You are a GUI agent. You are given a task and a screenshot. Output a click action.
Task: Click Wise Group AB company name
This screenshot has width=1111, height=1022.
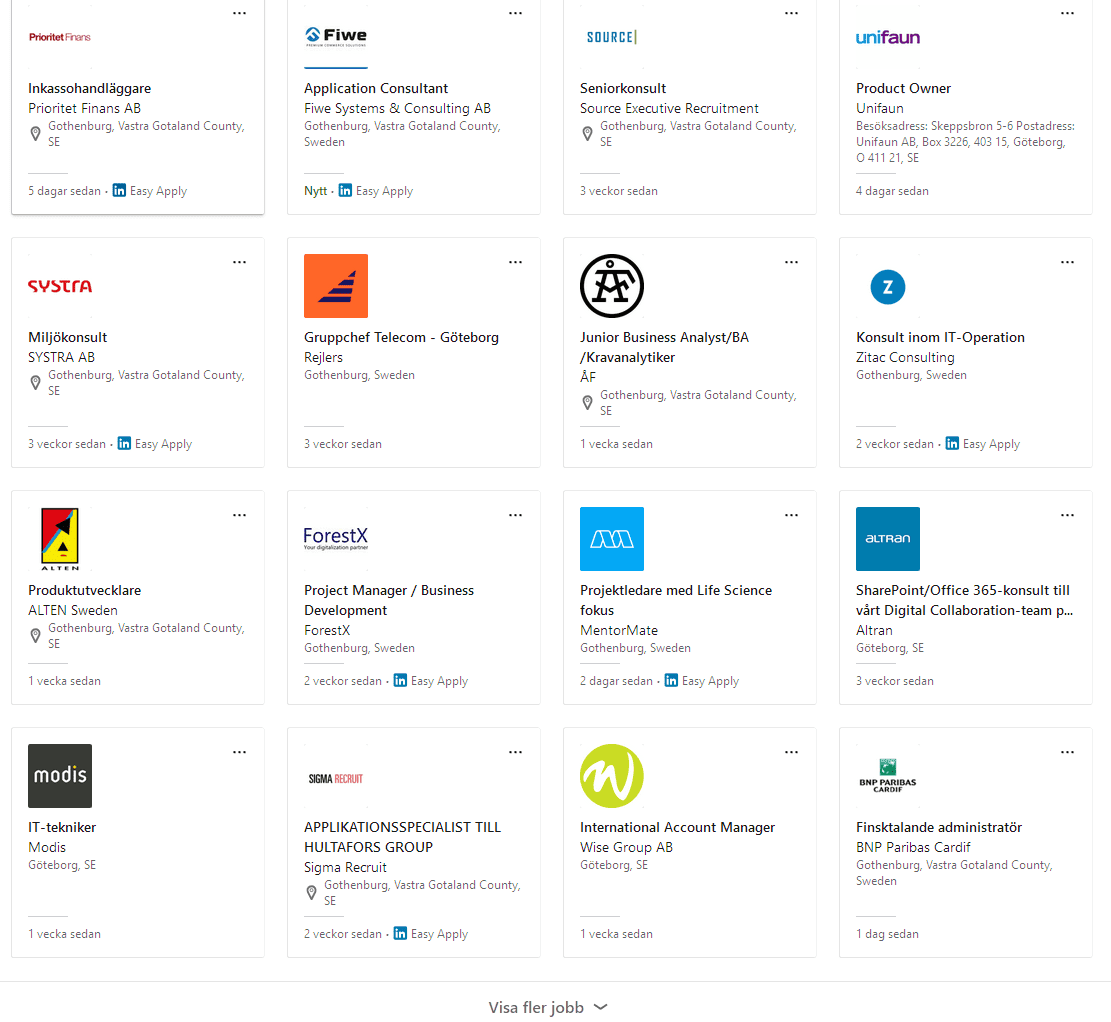click(x=626, y=847)
